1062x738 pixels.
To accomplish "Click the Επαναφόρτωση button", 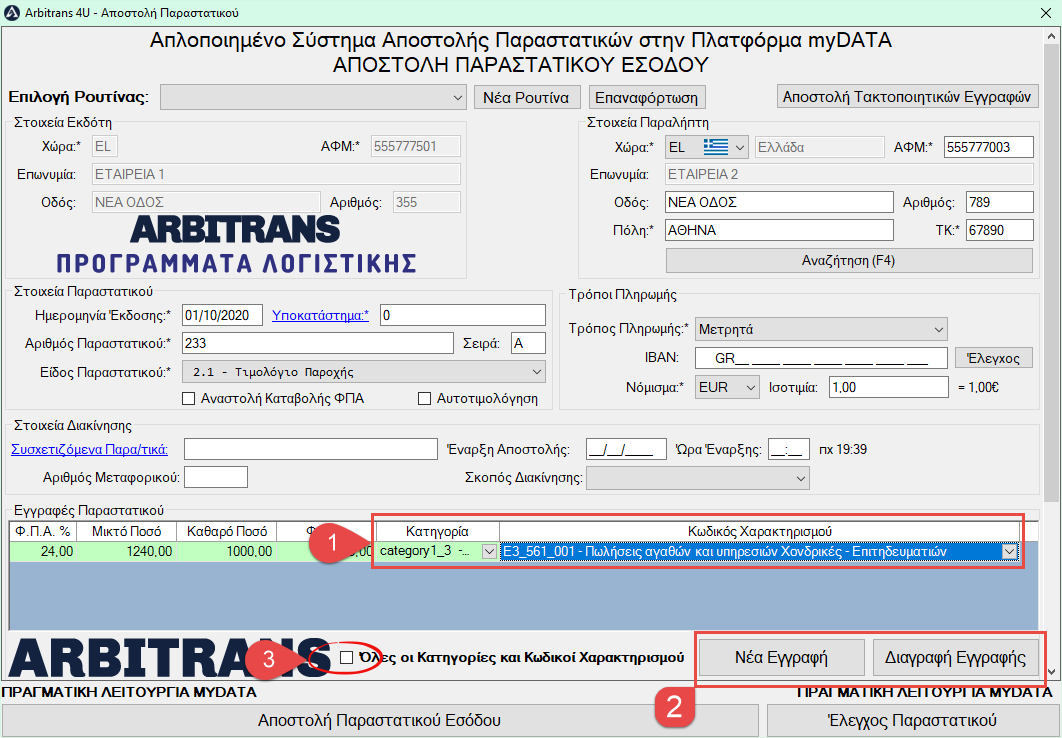I will pyautogui.click(x=647, y=97).
